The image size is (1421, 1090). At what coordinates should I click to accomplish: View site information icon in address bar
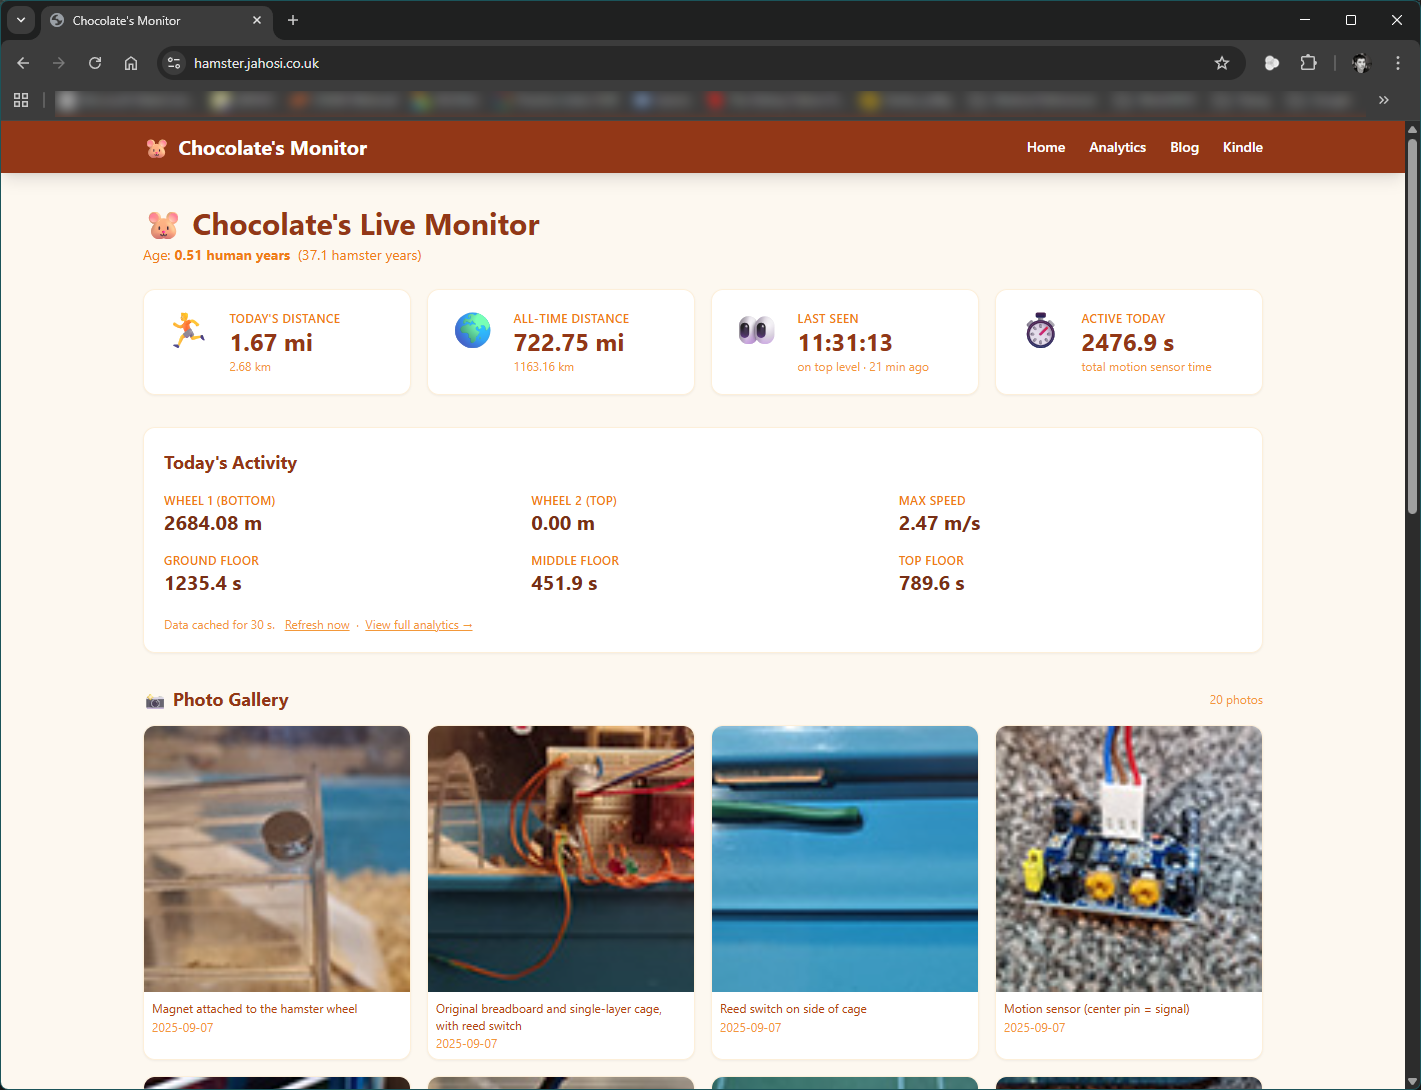point(174,63)
